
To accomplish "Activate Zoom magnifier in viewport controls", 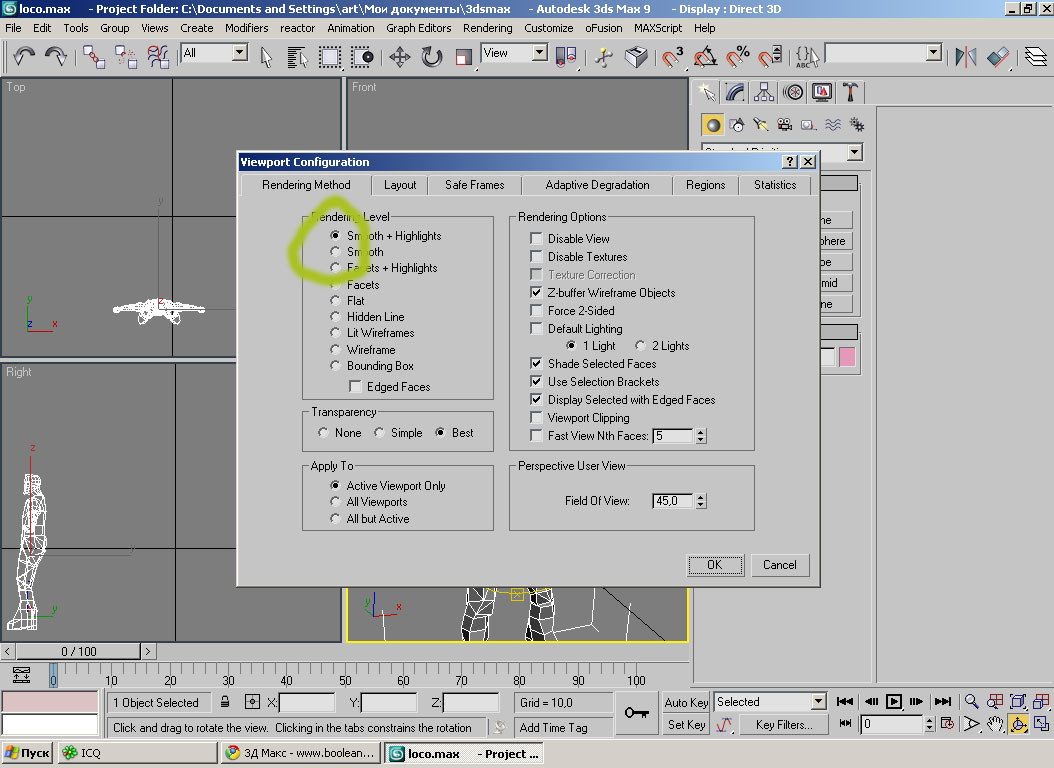I will point(970,702).
